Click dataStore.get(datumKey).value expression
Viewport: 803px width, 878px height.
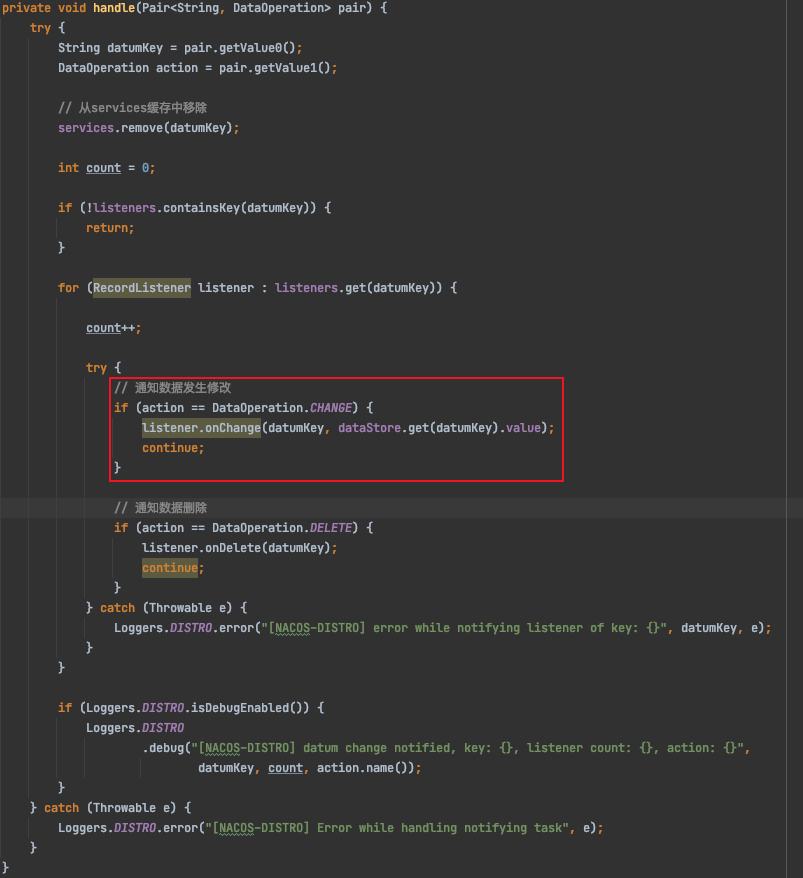[x=440, y=428]
